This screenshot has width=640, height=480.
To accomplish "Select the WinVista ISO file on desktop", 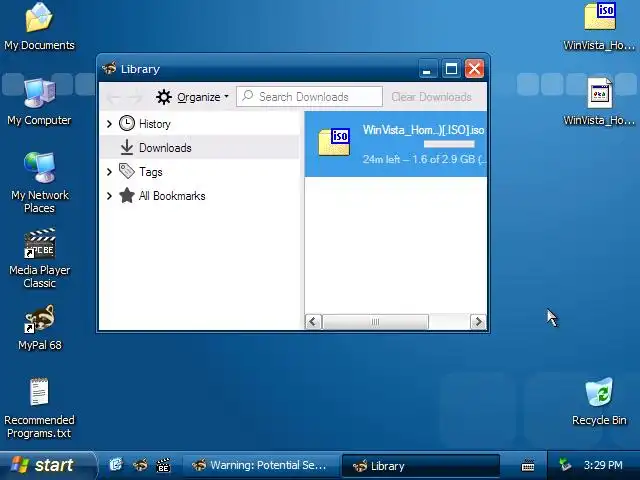I will (599, 27).
